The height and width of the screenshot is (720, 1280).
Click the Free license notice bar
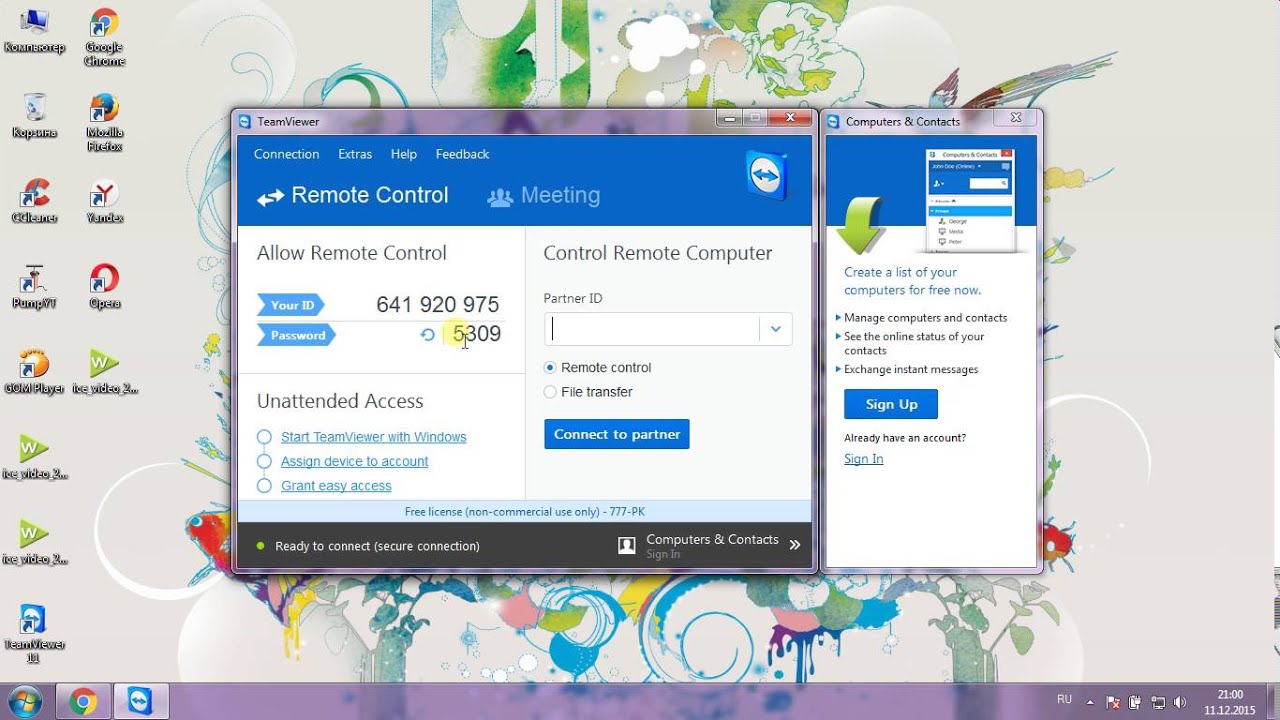[524, 511]
